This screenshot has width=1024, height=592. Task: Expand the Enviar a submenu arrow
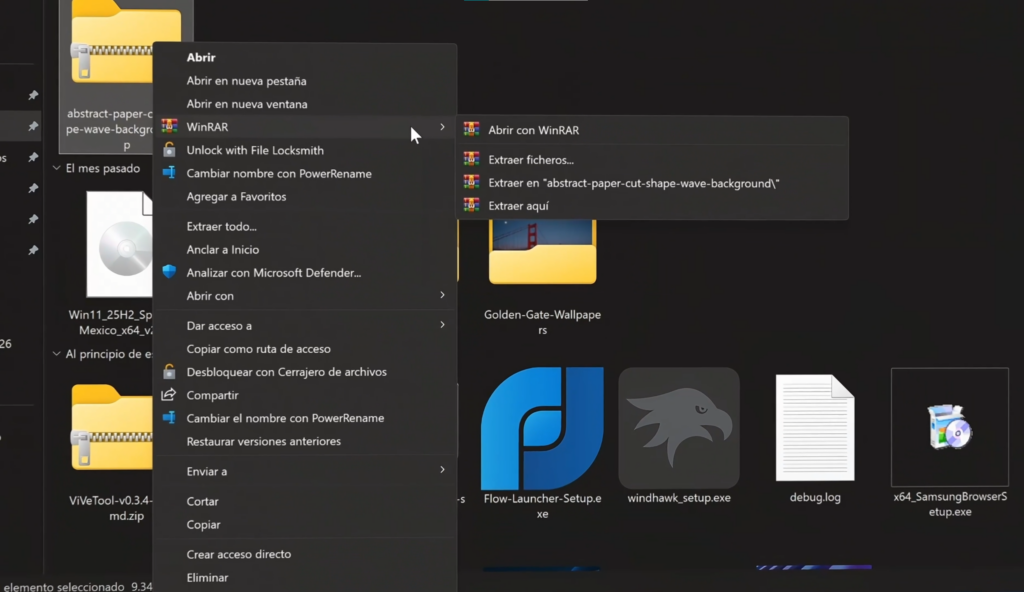pyautogui.click(x=442, y=470)
